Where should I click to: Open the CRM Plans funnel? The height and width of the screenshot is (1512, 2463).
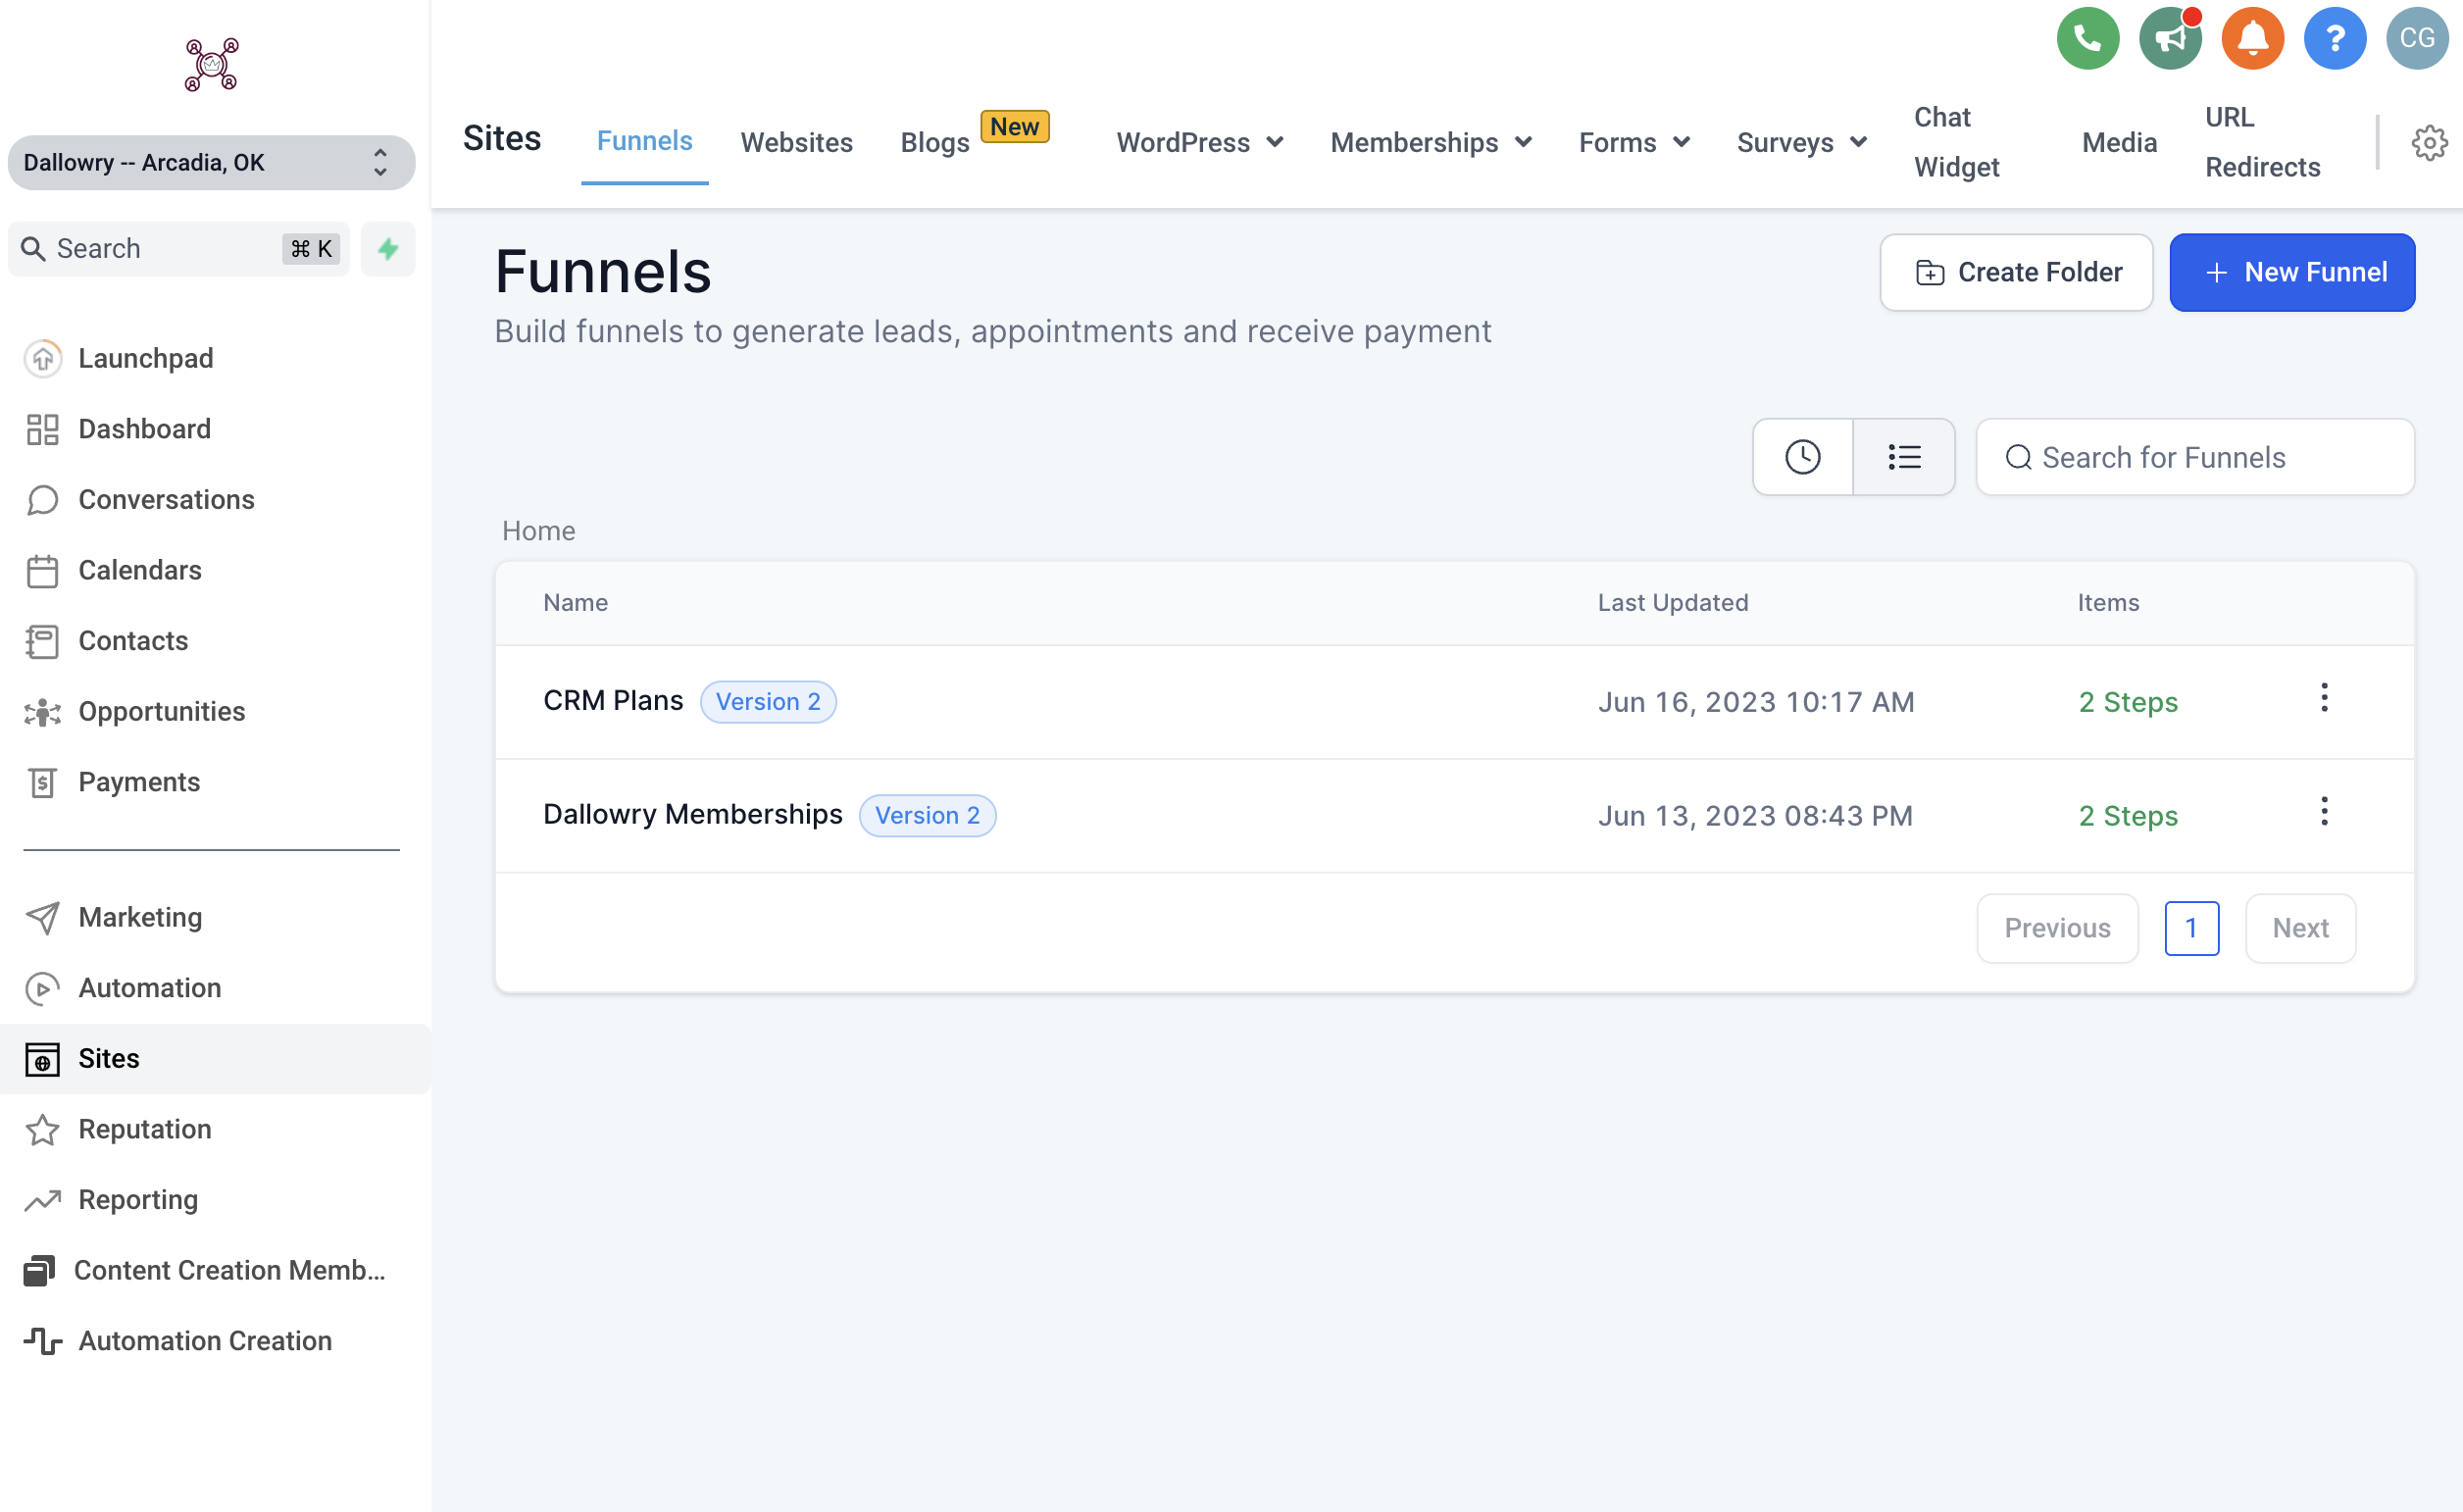[613, 701]
